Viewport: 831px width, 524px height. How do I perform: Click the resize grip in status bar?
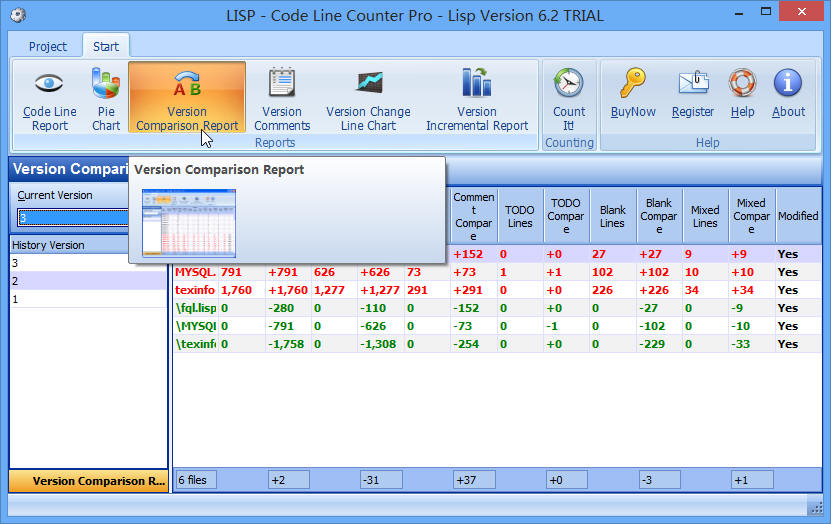816,508
